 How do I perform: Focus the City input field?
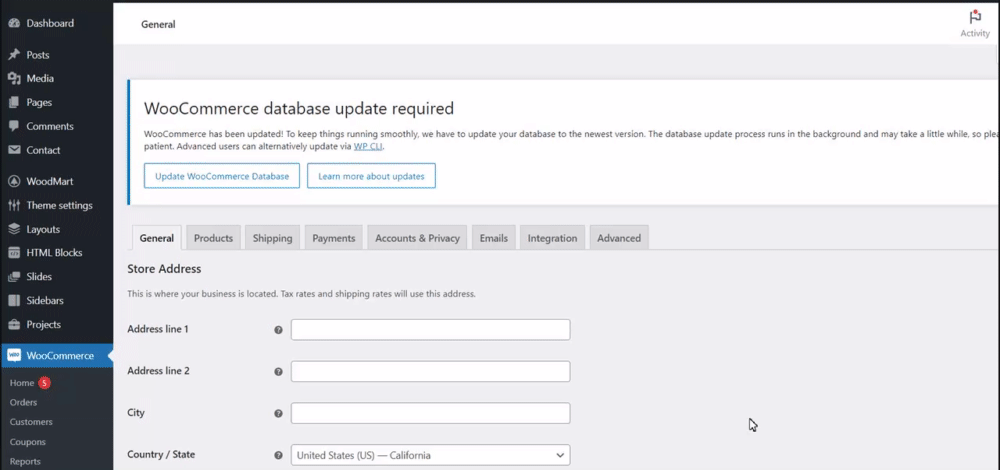pos(430,413)
